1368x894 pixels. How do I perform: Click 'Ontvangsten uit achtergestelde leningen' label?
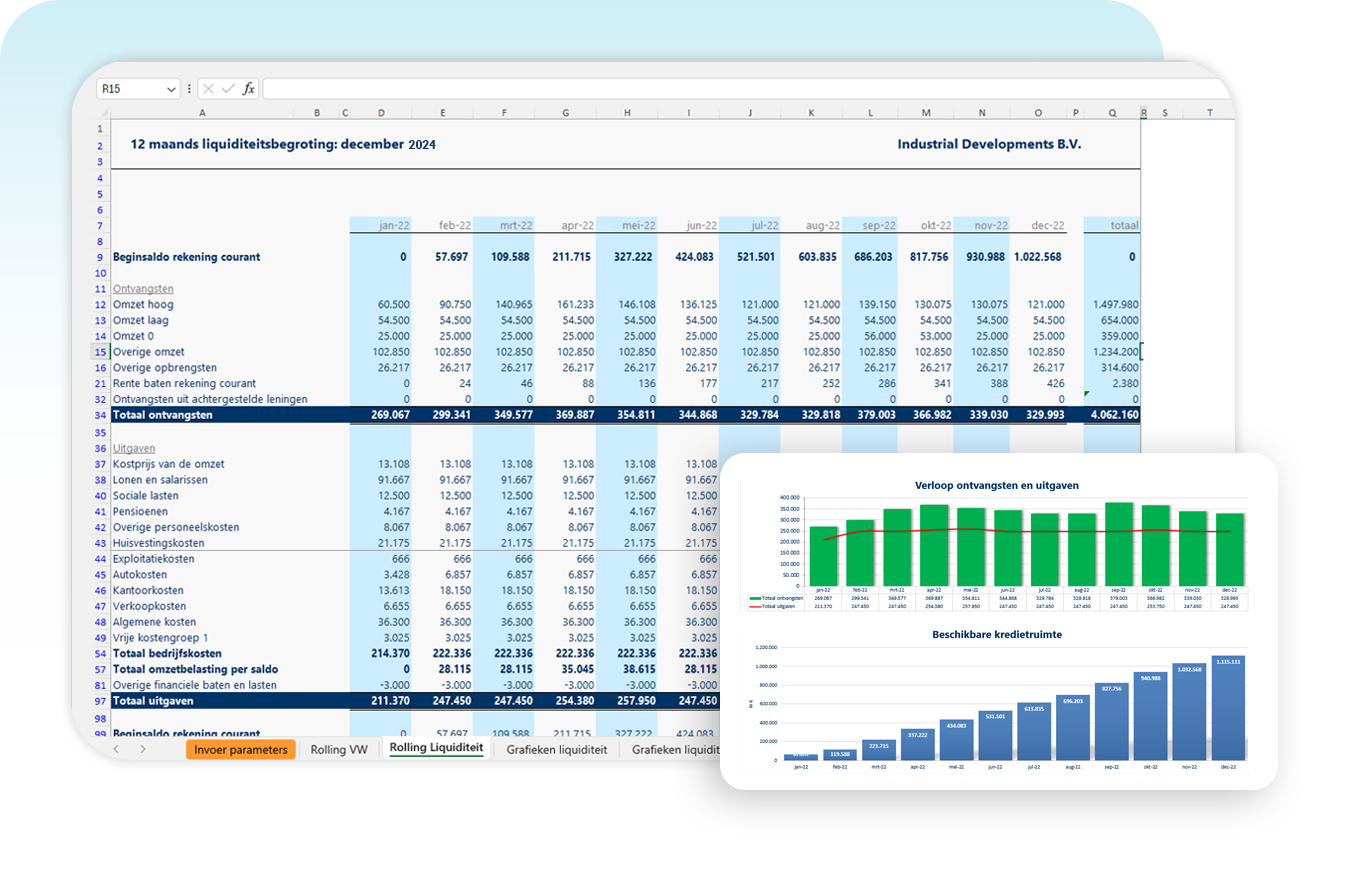pyautogui.click(x=210, y=399)
